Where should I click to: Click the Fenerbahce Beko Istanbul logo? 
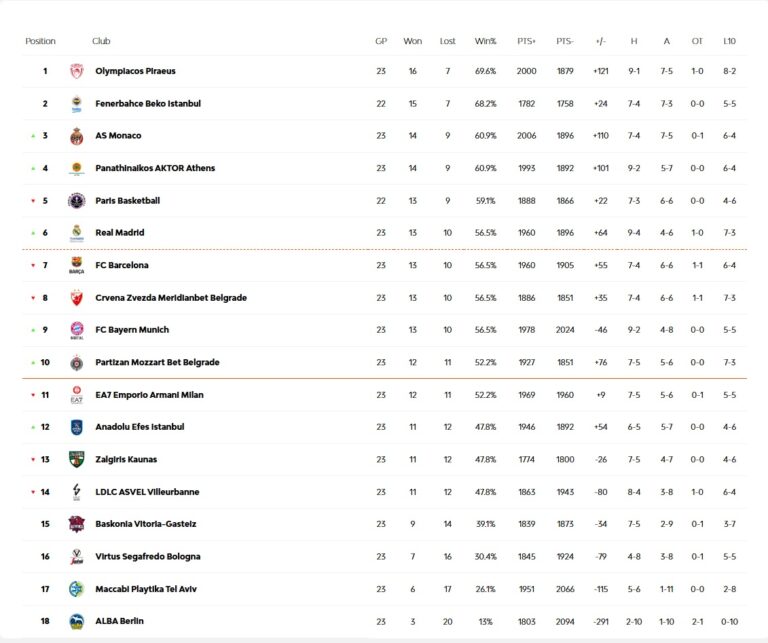[x=77, y=104]
